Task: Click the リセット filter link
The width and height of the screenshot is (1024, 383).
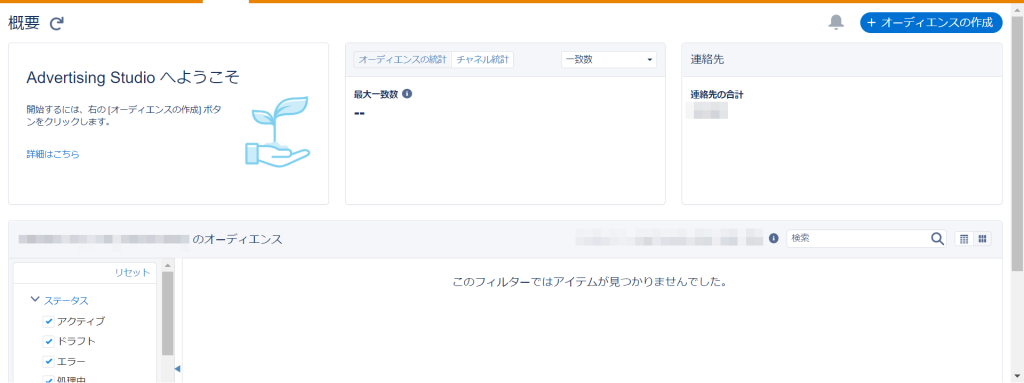Action: [x=132, y=273]
